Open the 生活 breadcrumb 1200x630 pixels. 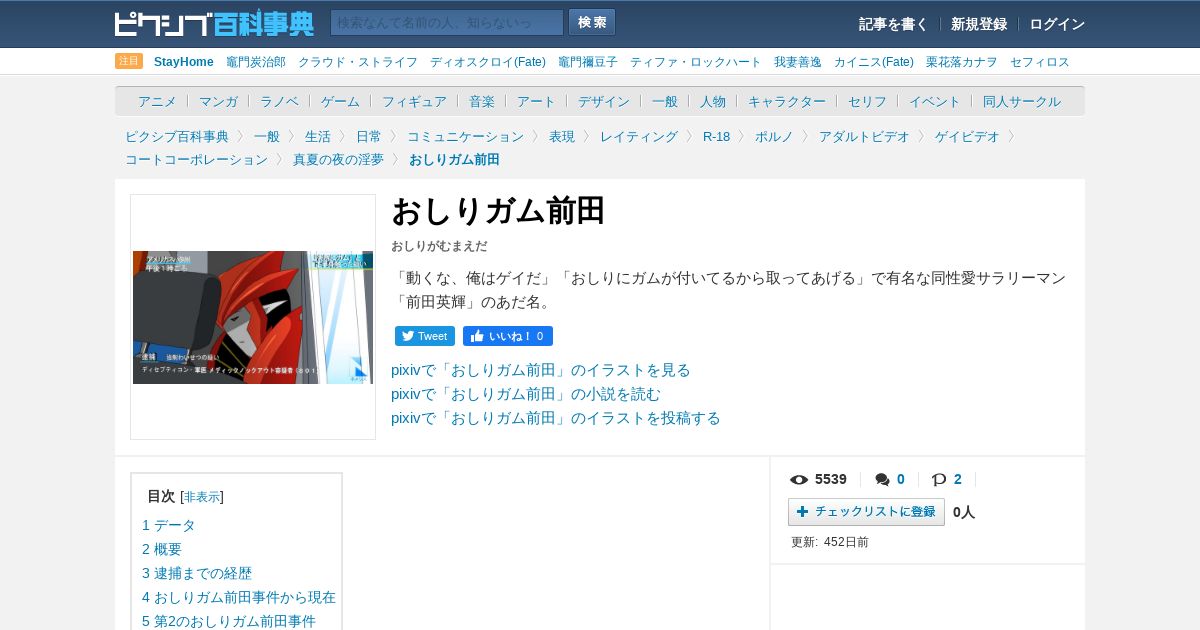(x=318, y=136)
